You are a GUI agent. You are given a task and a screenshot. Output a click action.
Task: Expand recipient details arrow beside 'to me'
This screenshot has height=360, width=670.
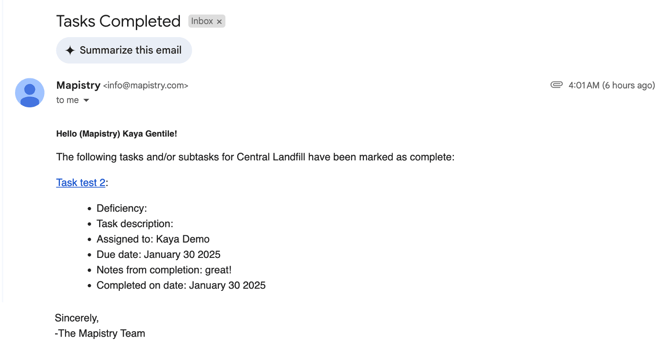point(86,100)
